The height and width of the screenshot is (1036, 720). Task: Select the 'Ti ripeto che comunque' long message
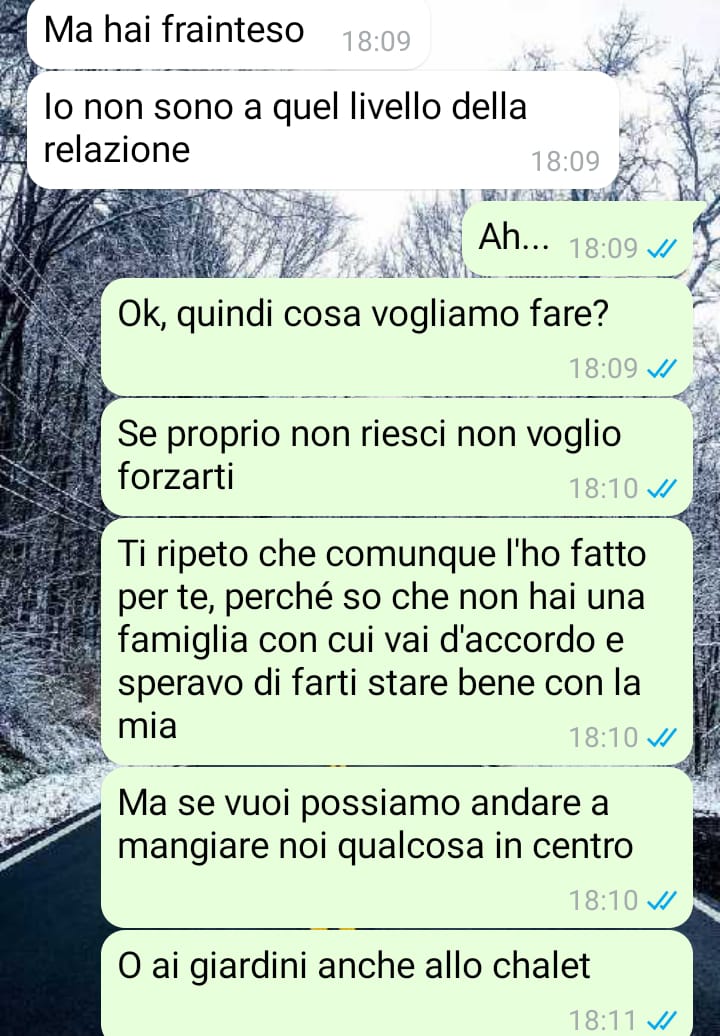click(x=396, y=642)
